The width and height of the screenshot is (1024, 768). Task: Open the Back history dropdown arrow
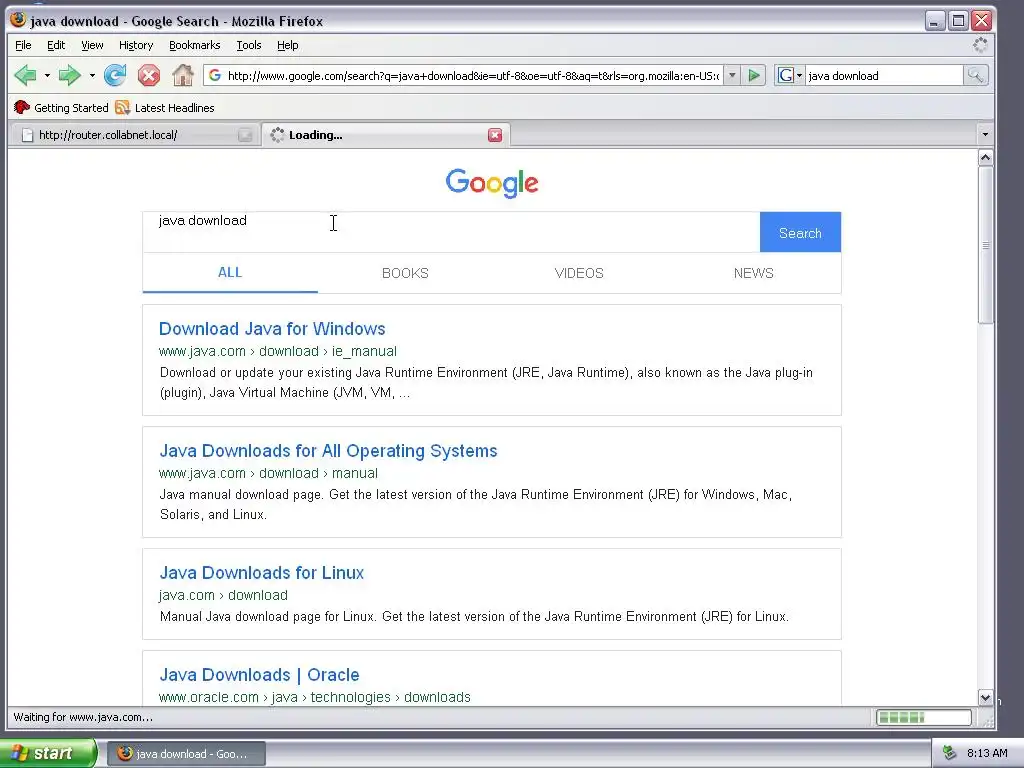(47, 76)
